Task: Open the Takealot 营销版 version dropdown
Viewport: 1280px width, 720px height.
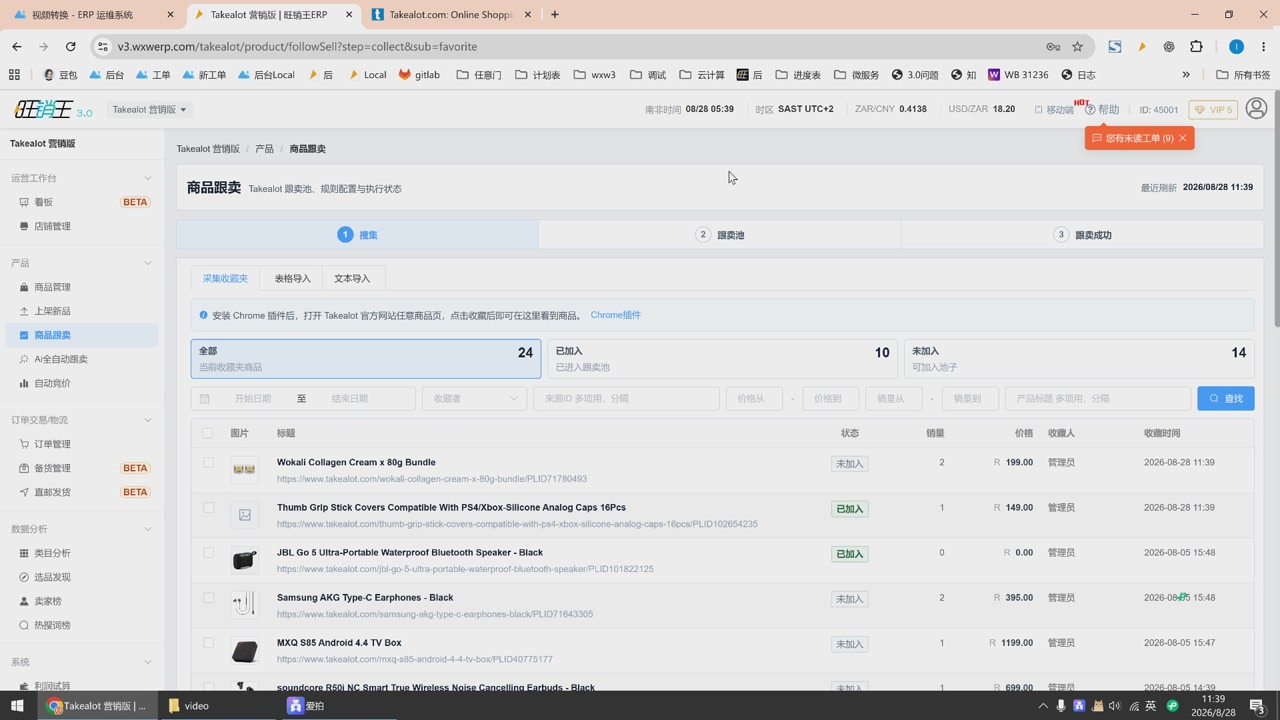Action: 149,110
